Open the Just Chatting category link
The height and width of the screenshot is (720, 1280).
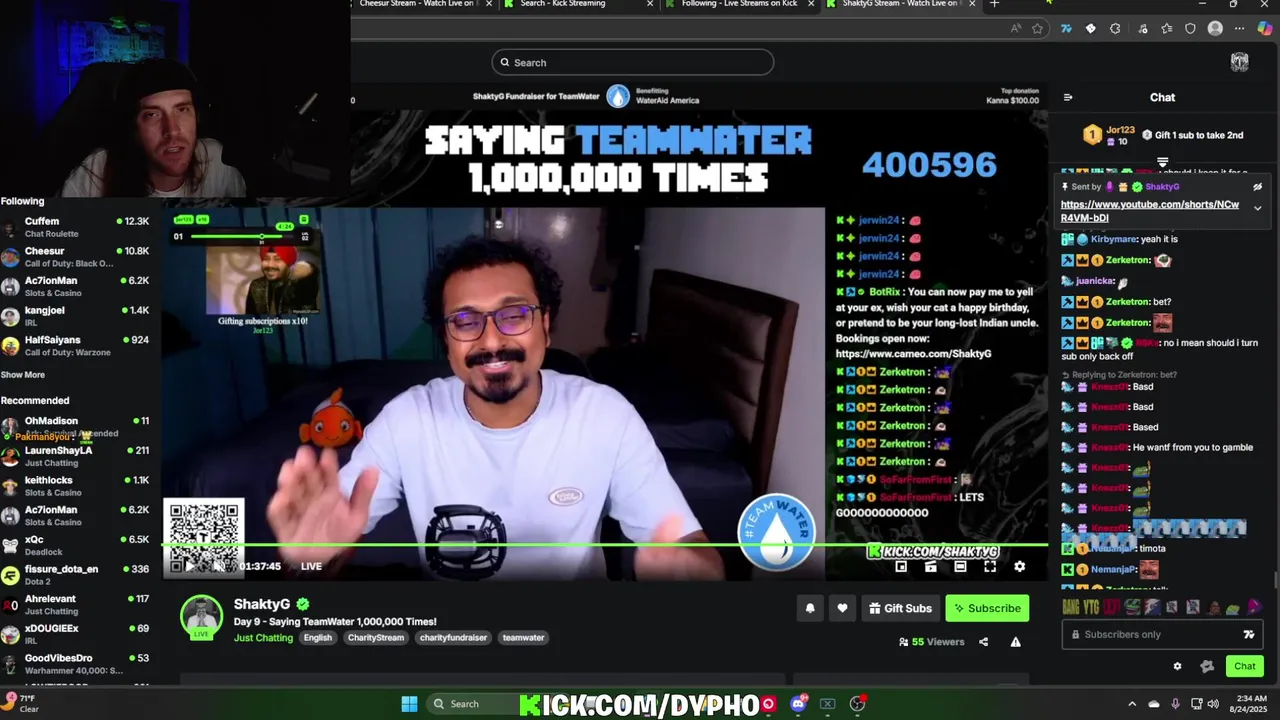tap(263, 638)
